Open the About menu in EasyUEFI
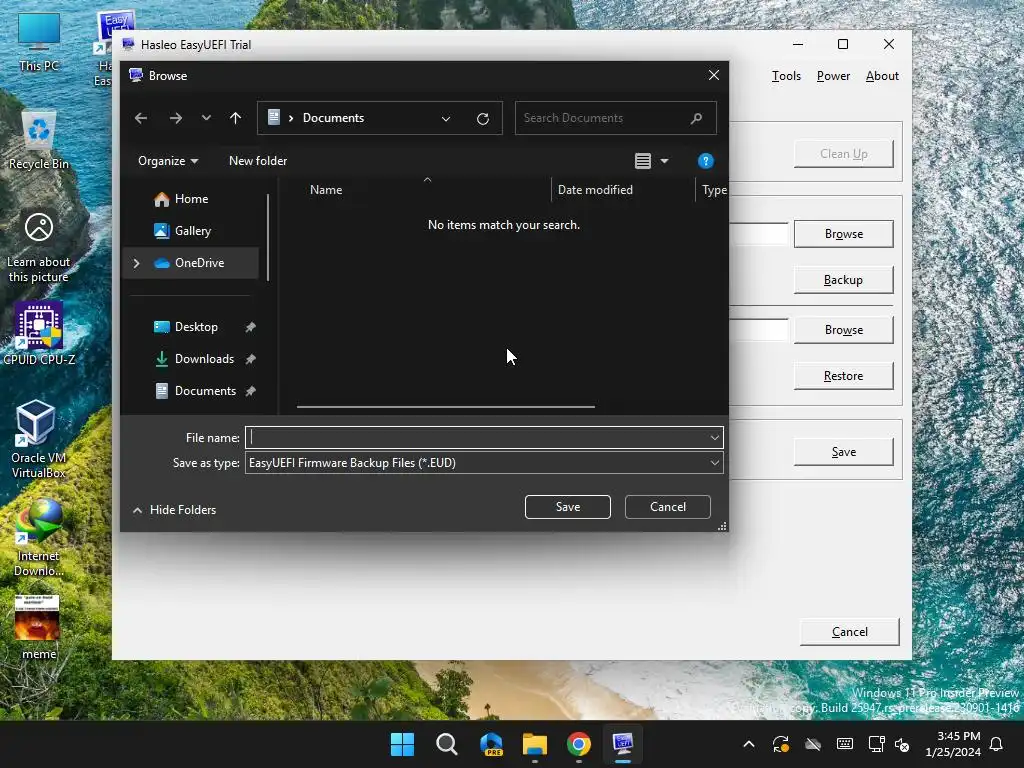The height and width of the screenshot is (768, 1024). tap(882, 76)
